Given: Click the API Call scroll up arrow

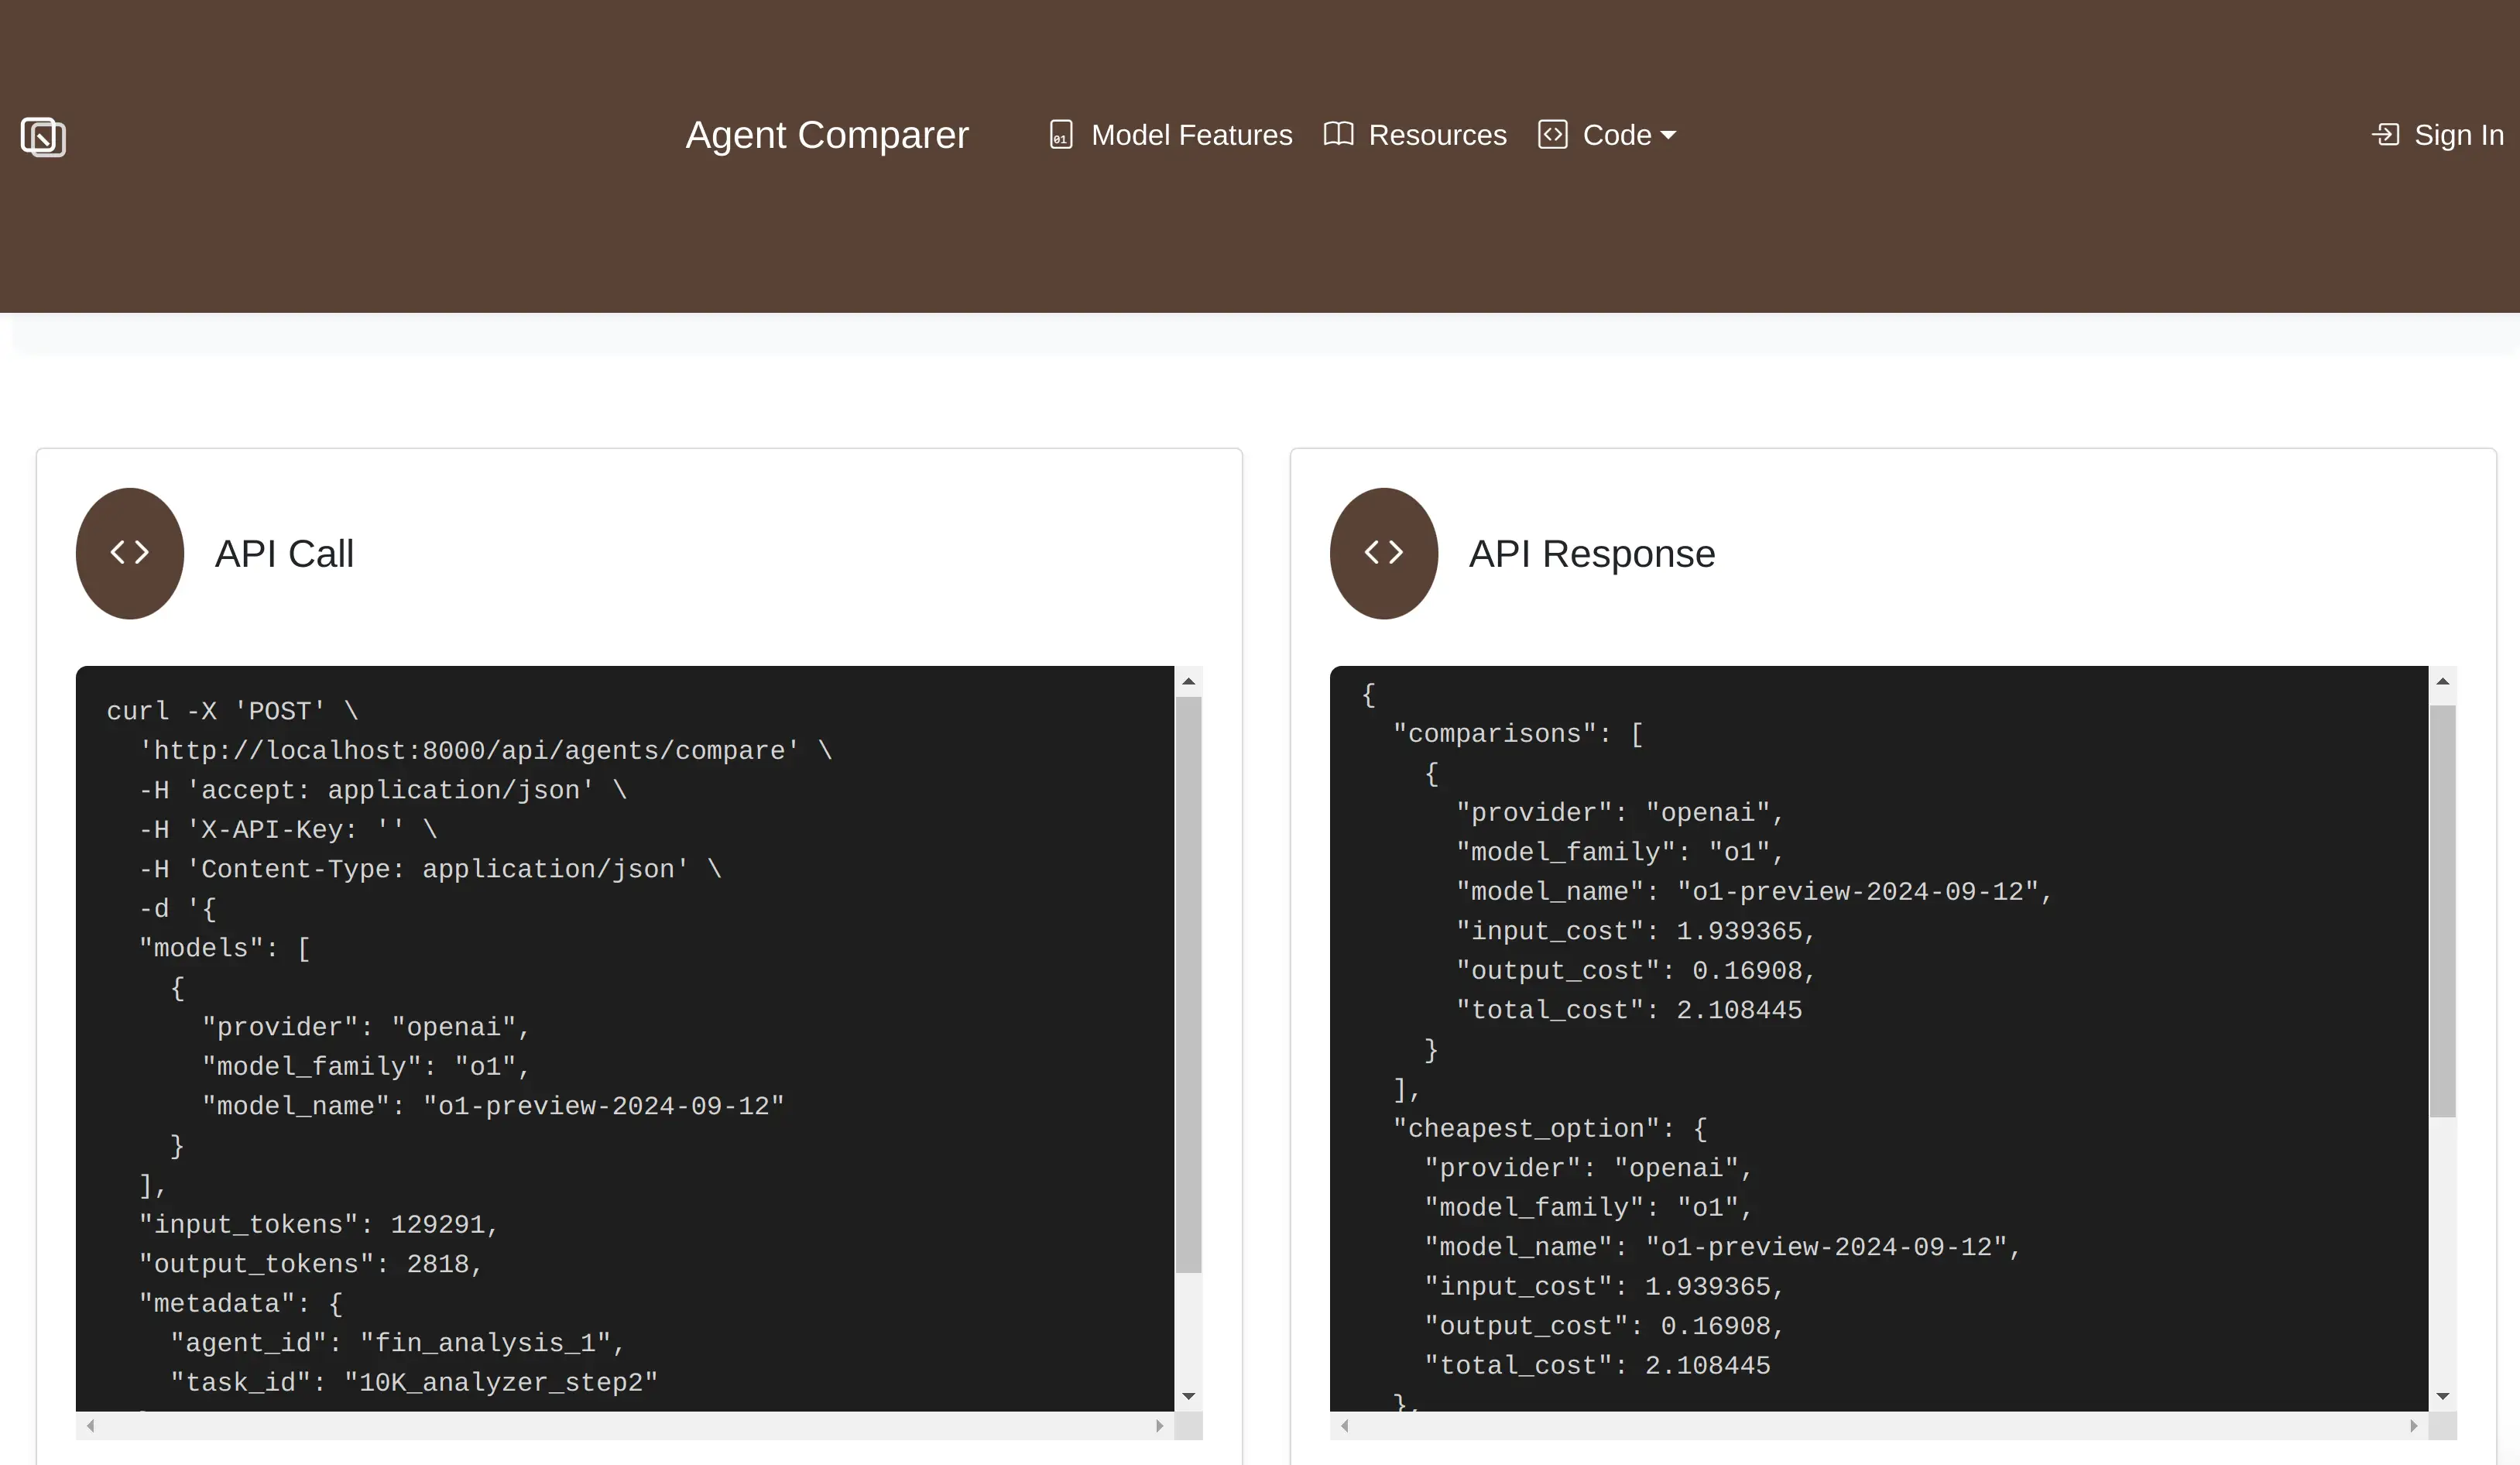Looking at the screenshot, I should 1188,681.
